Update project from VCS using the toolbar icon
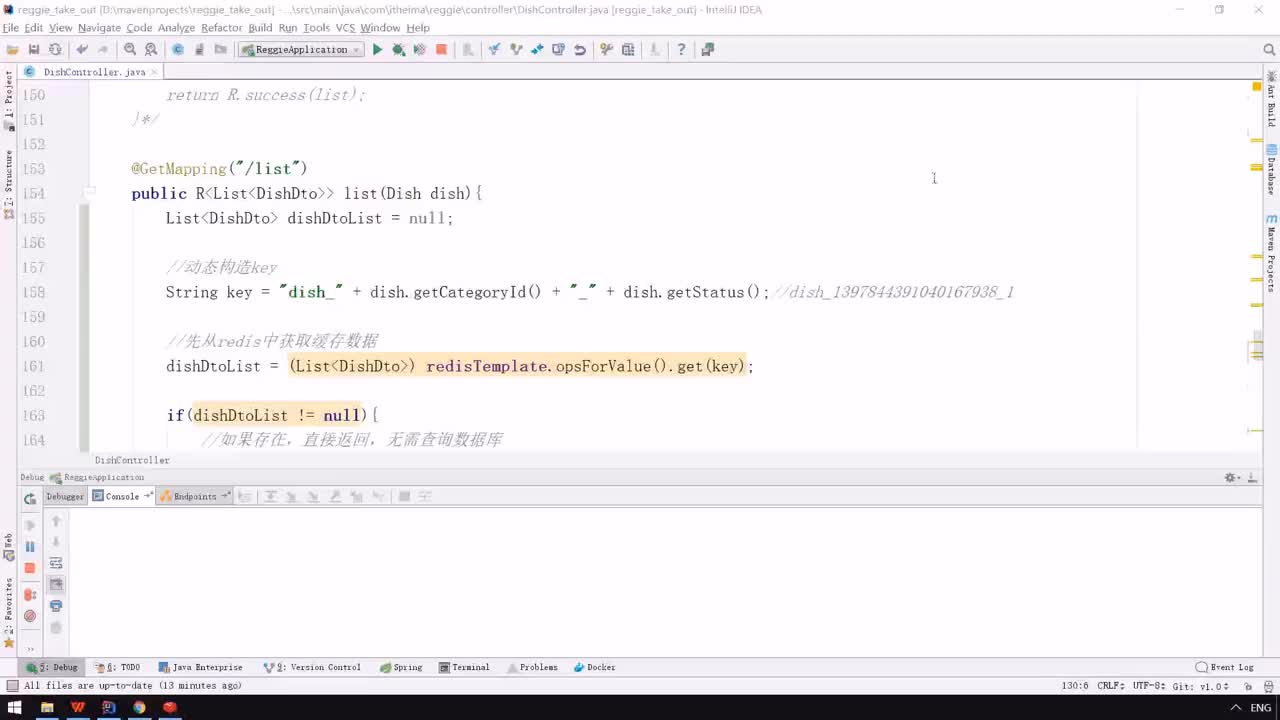 click(494, 49)
